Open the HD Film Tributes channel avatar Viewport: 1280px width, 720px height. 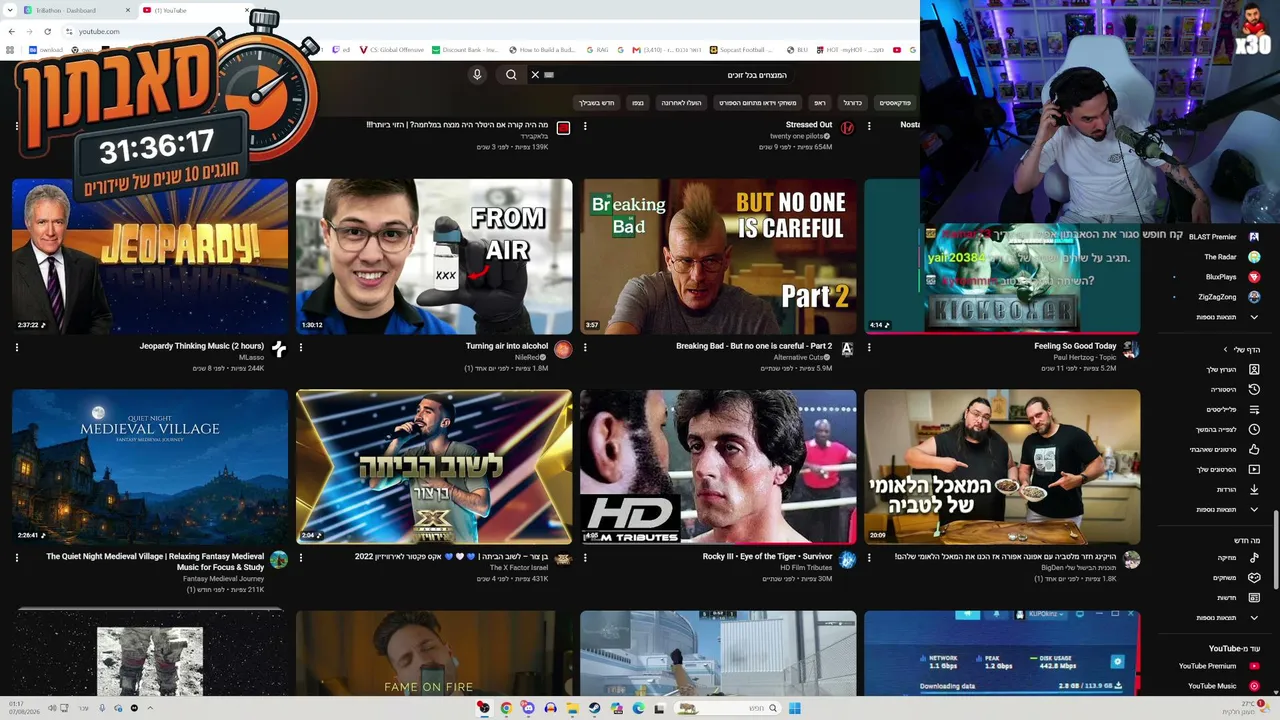[x=847, y=560]
